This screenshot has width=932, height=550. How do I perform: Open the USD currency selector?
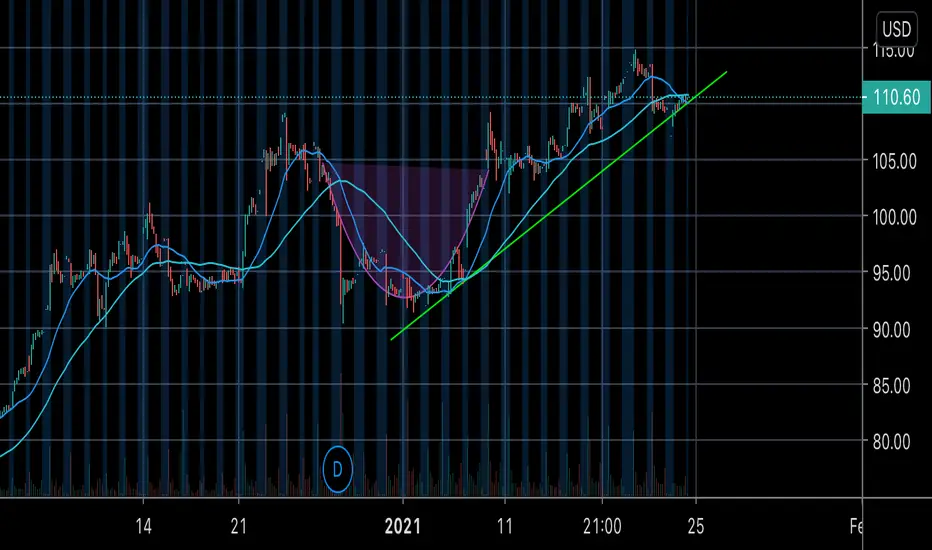tap(896, 29)
